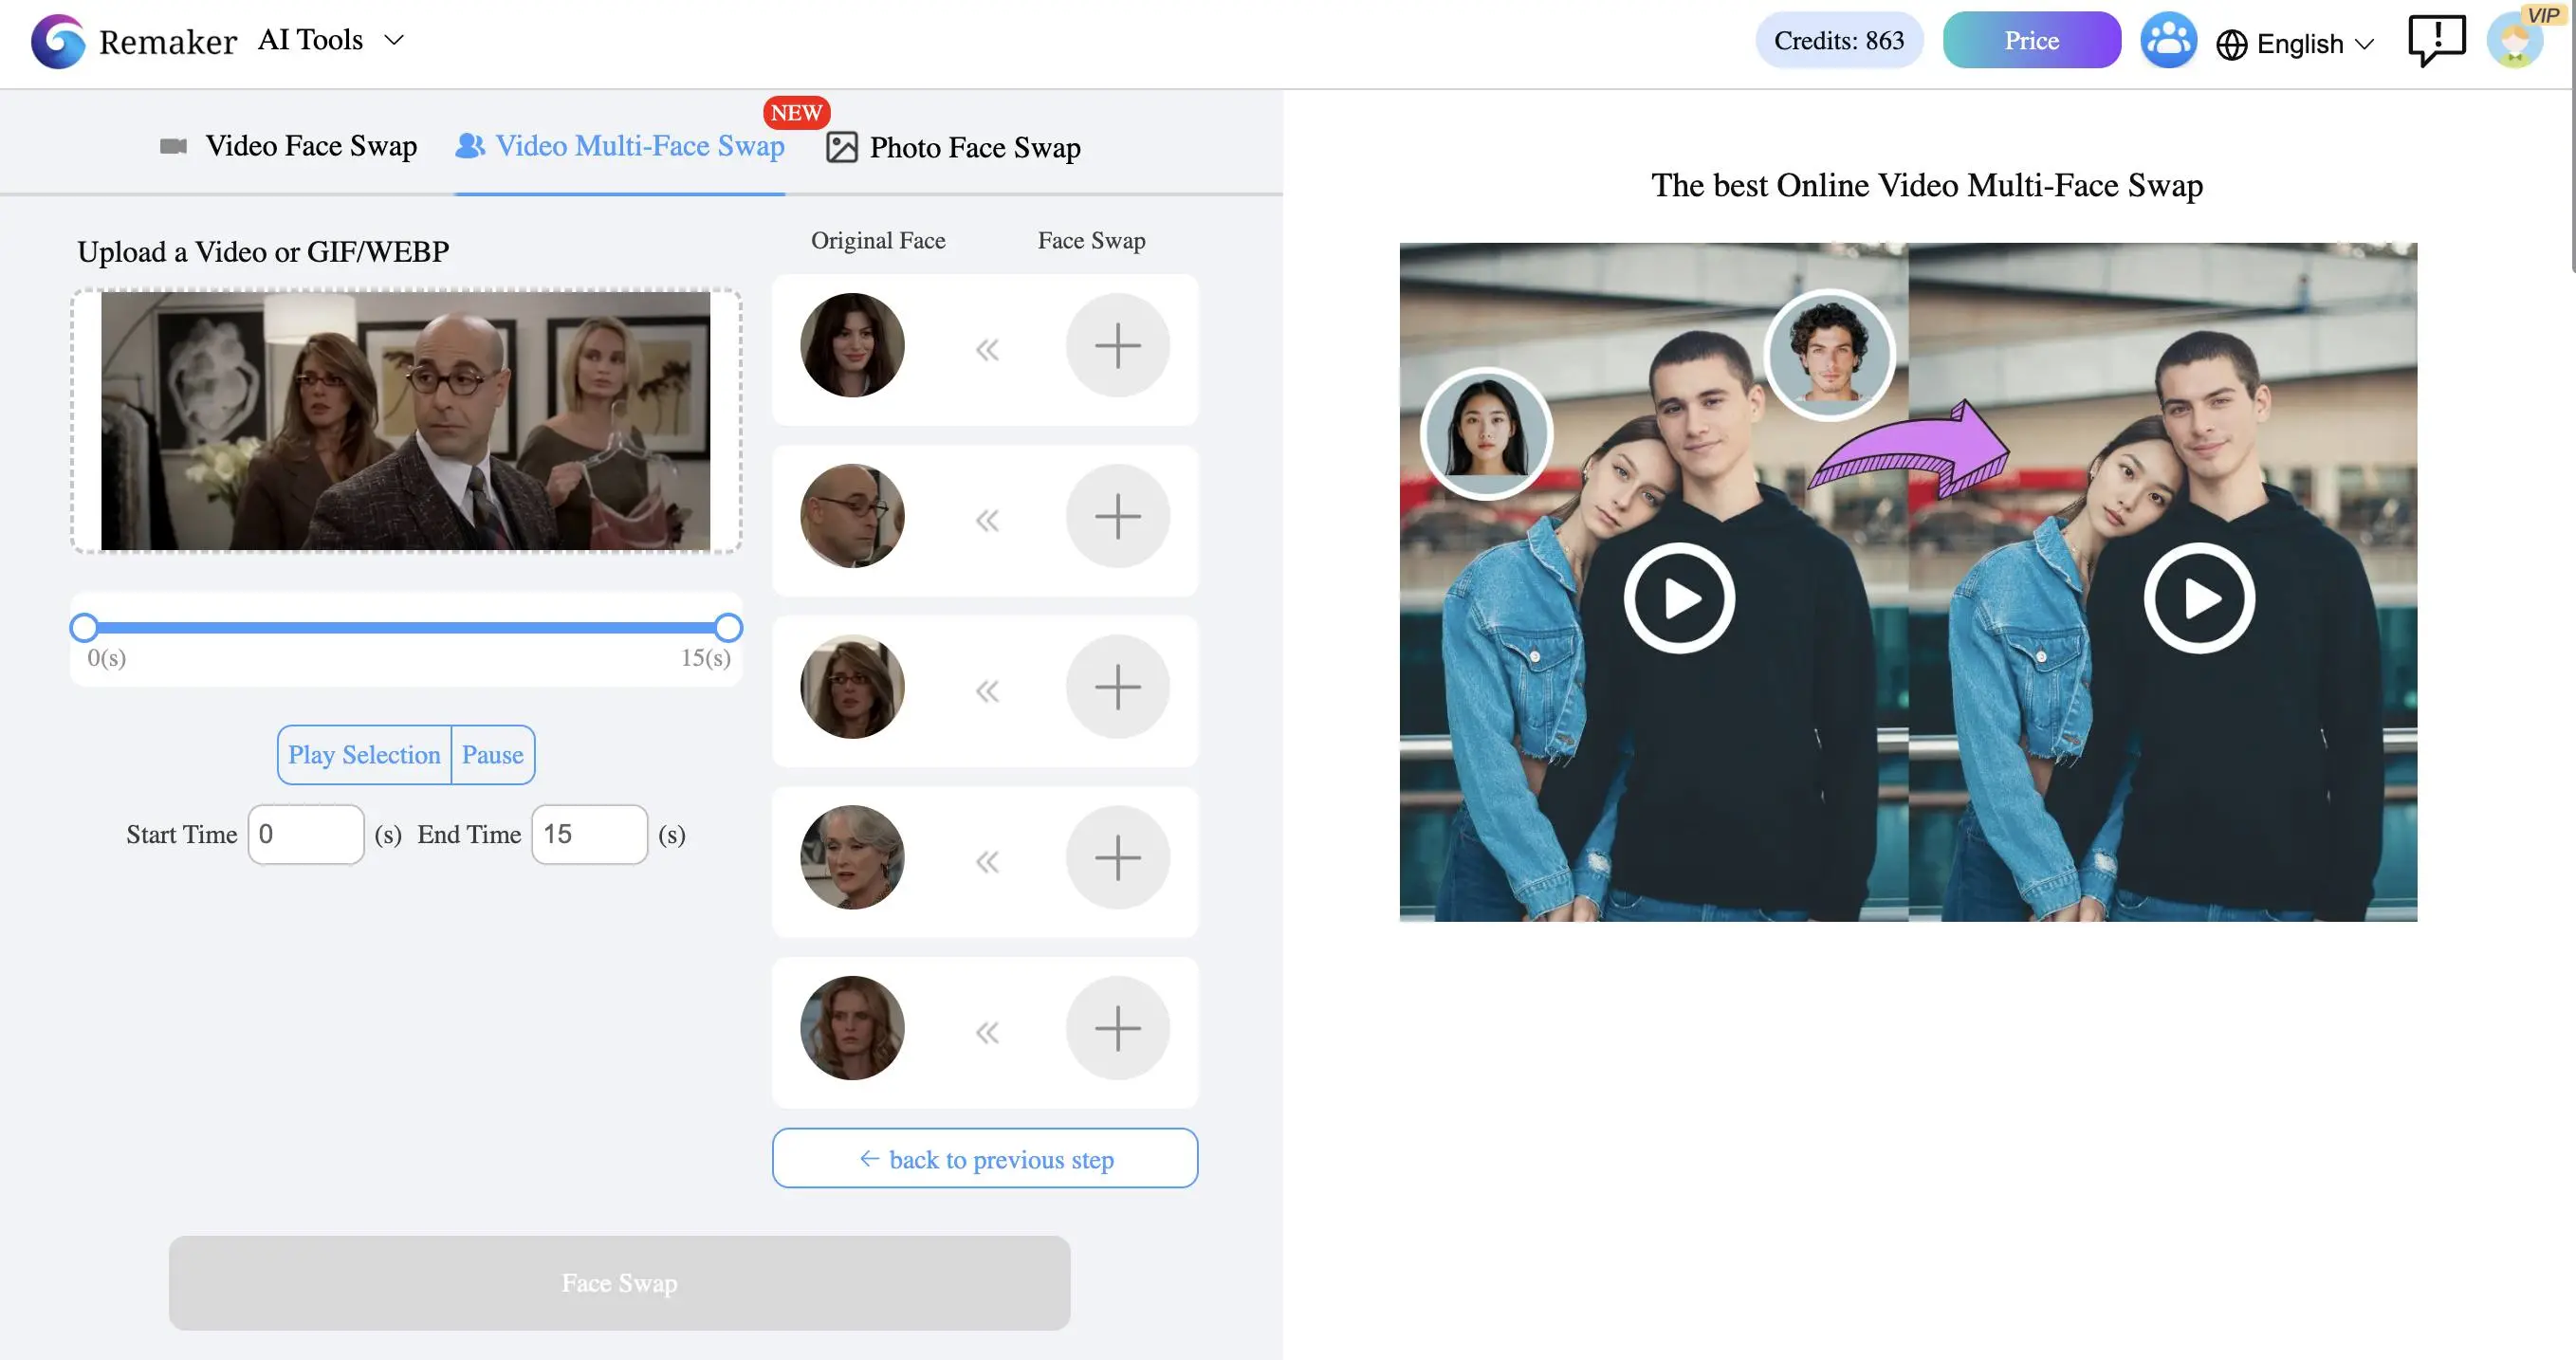Click back to previous step button
Screen dimensions: 2576x1360
[x=985, y=1158]
